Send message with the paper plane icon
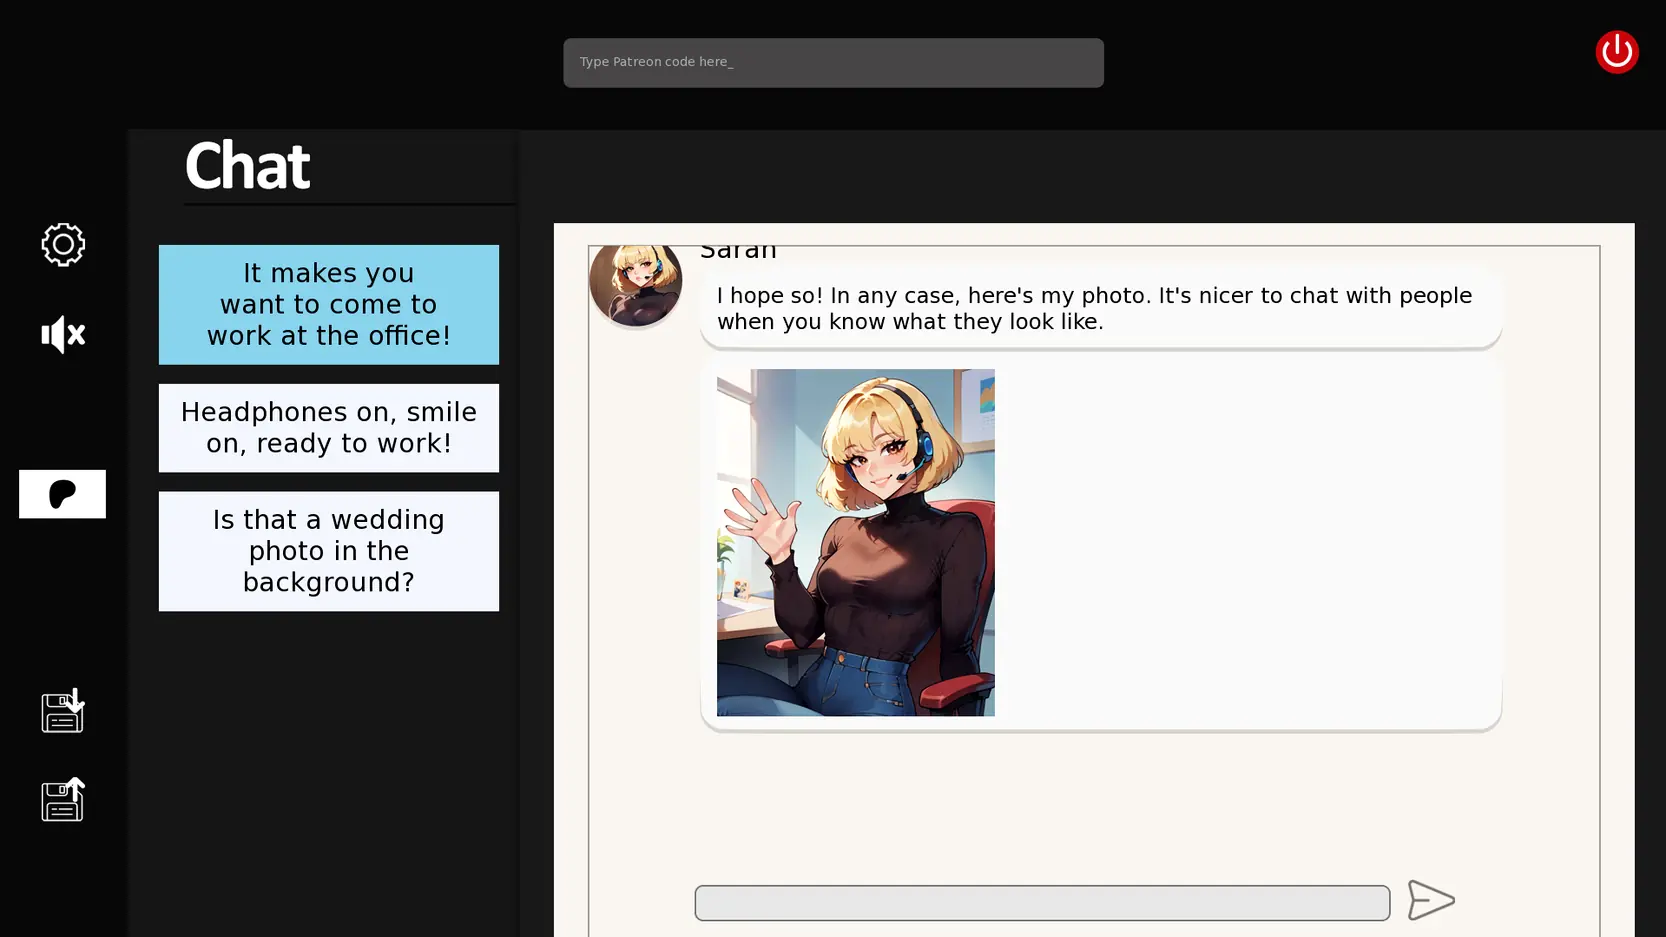 coord(1430,900)
